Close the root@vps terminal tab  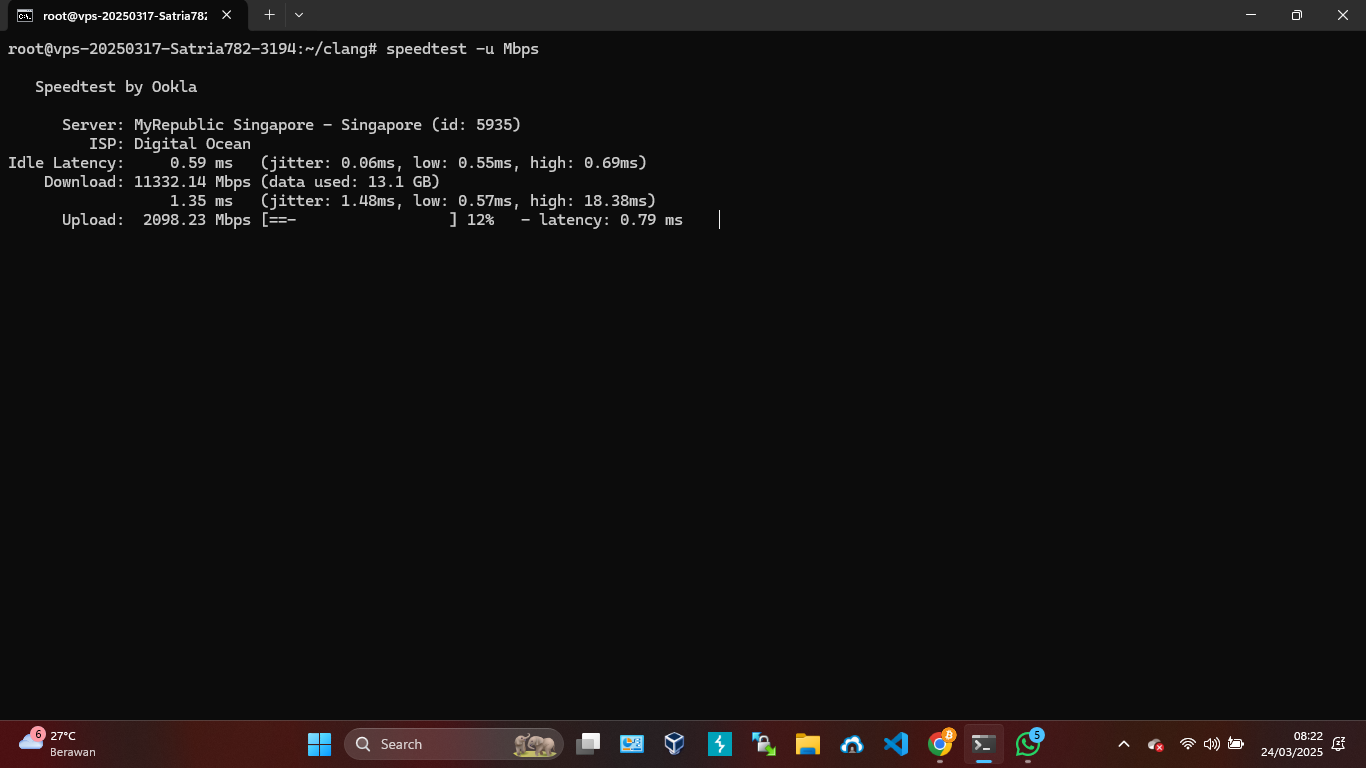(227, 15)
